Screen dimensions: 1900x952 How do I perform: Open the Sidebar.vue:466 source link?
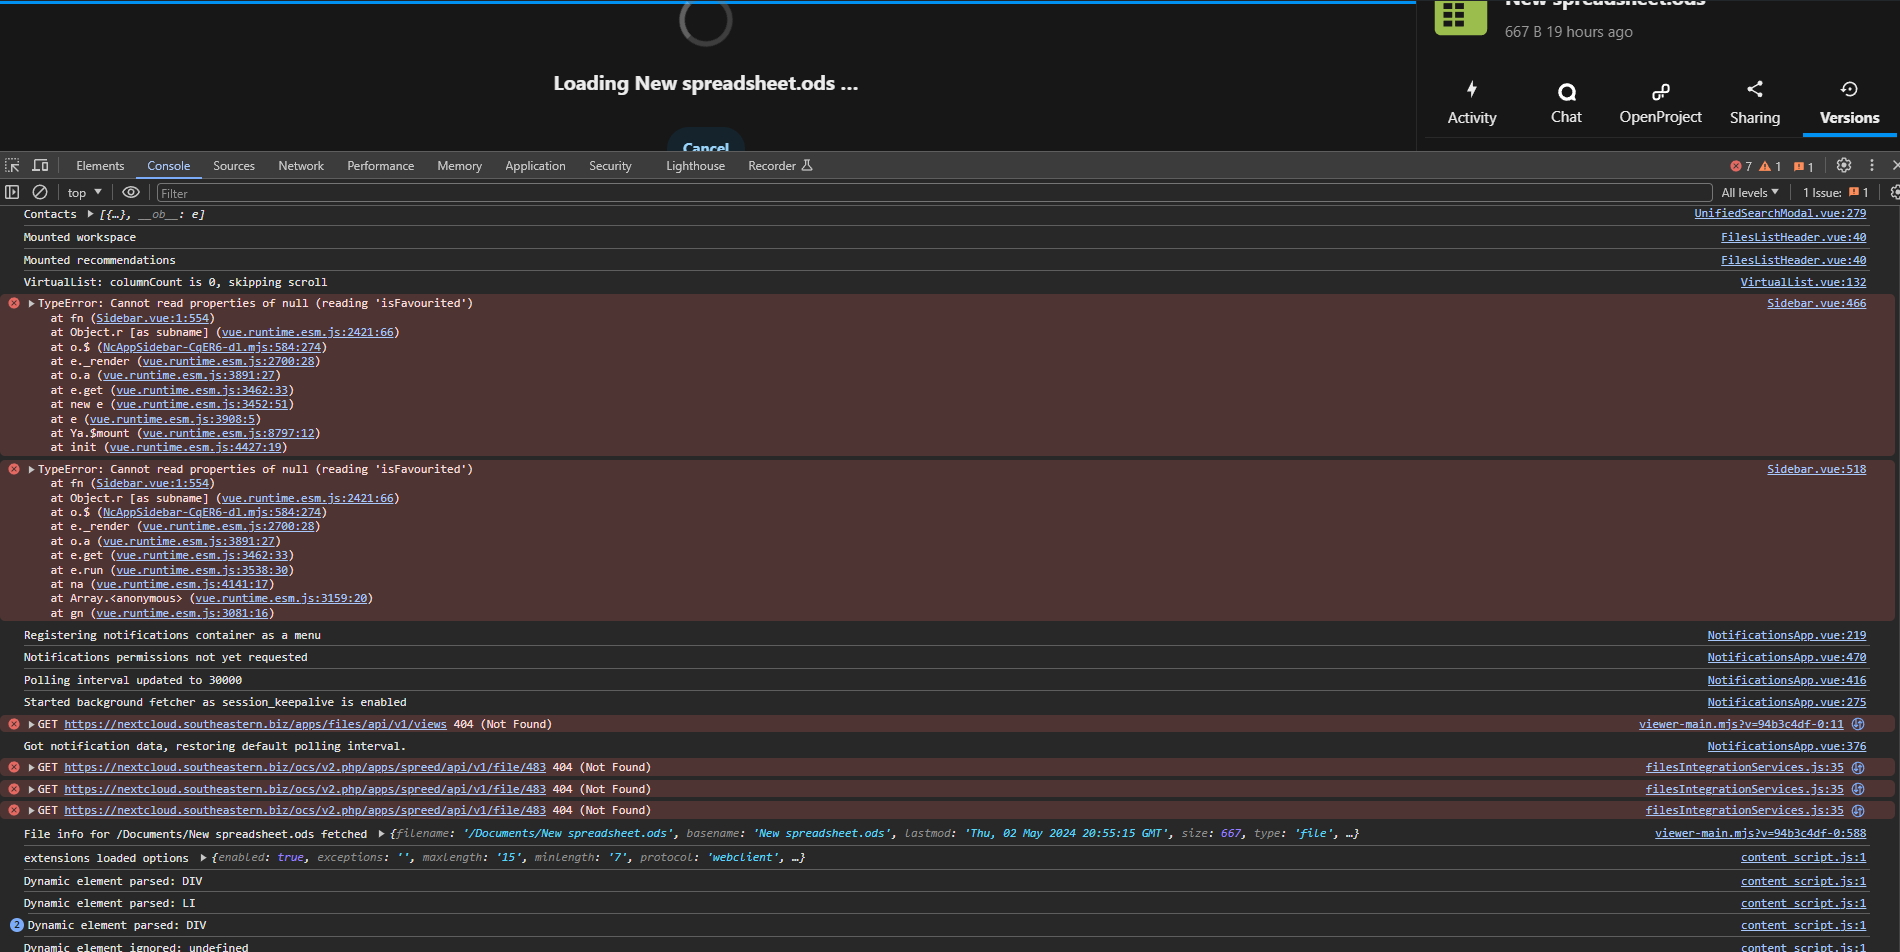[1816, 303]
